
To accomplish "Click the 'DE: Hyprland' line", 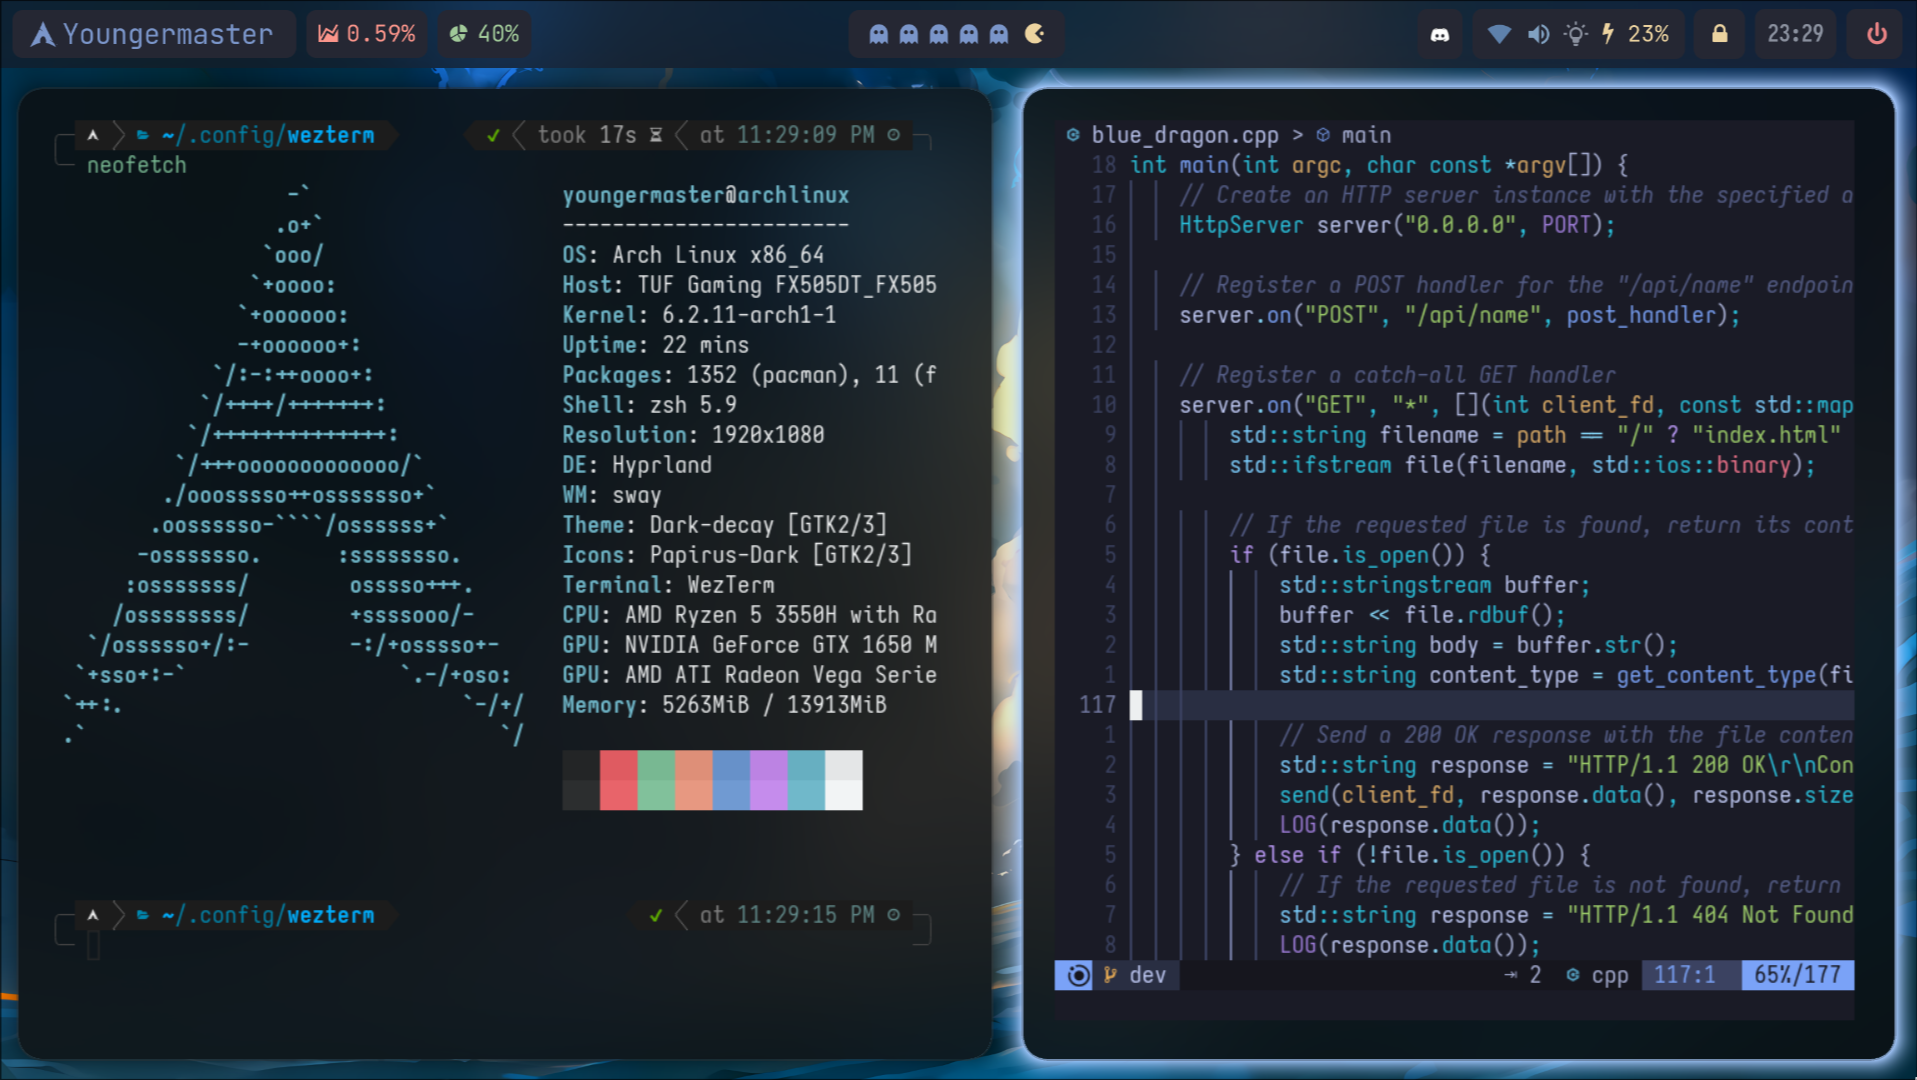I will click(x=637, y=465).
